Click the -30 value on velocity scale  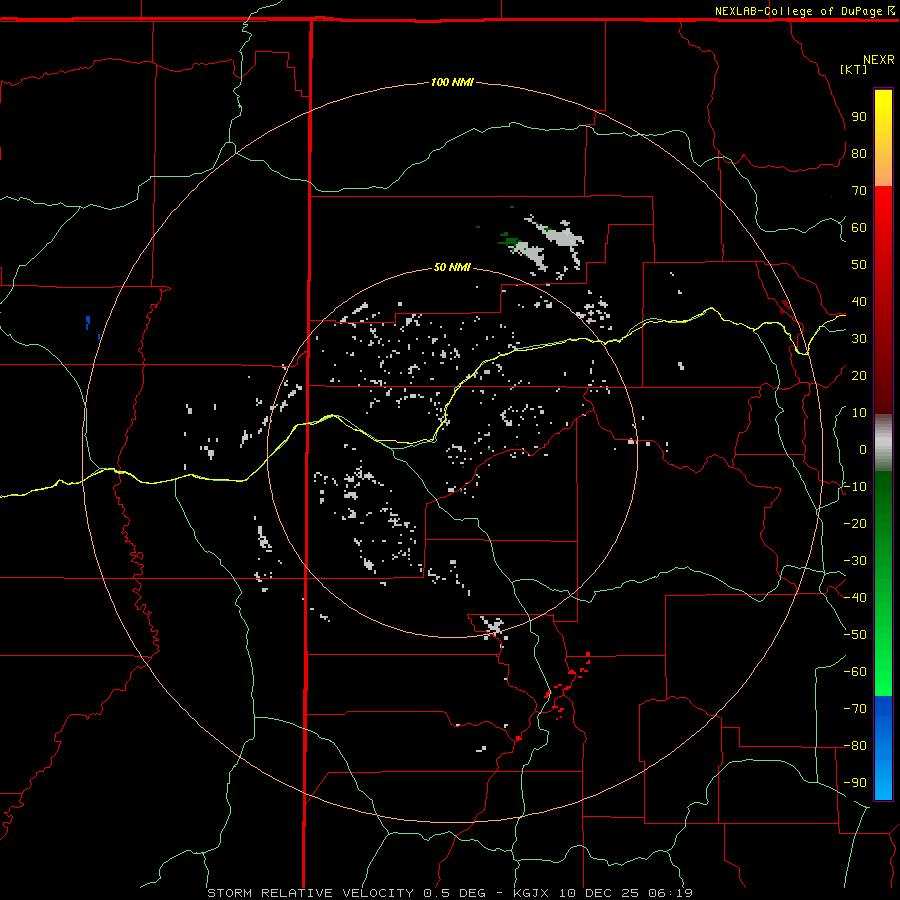point(855,561)
